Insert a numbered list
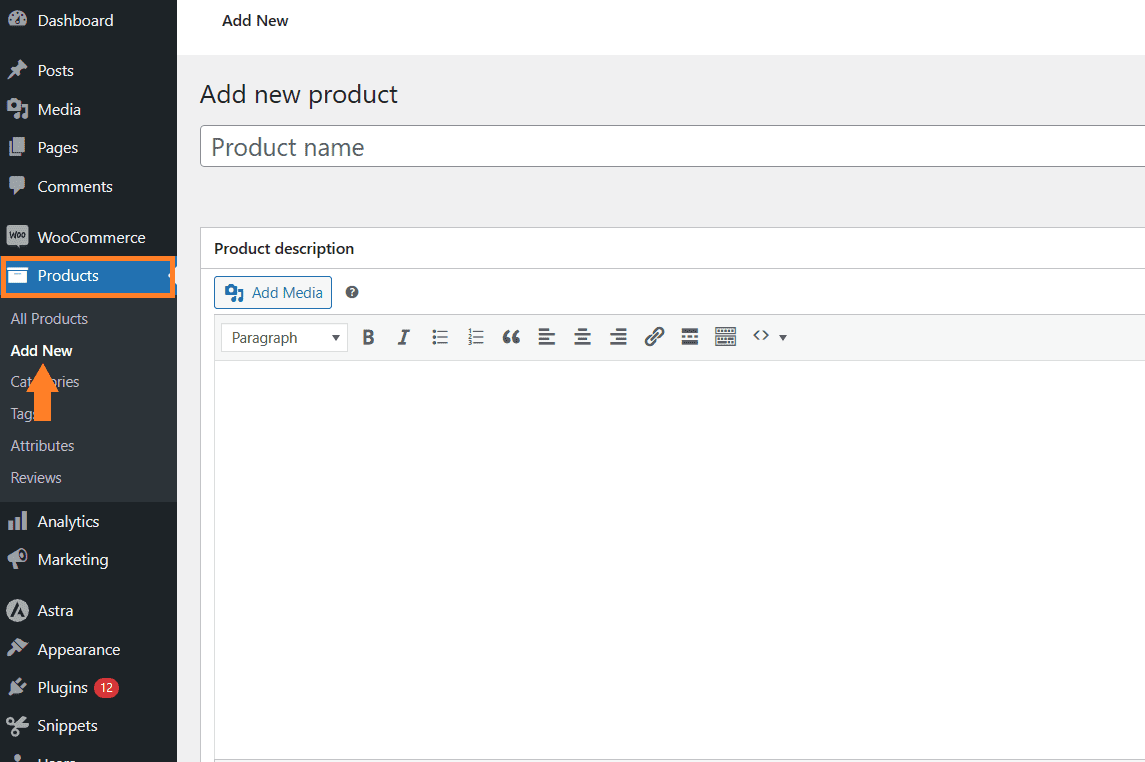The height and width of the screenshot is (762, 1145). pos(475,337)
